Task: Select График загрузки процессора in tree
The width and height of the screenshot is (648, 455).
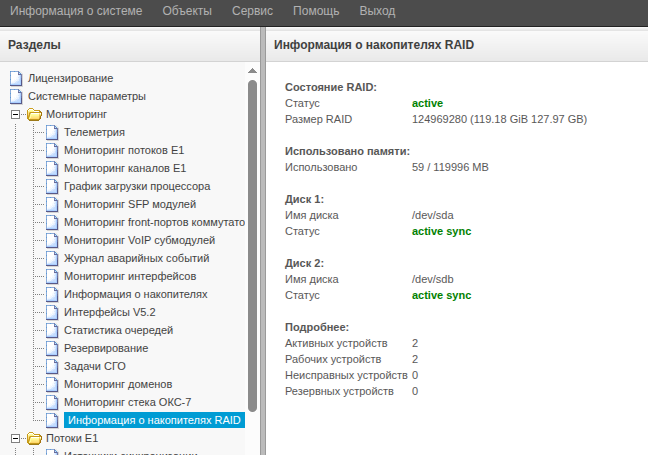Action: tap(137, 186)
